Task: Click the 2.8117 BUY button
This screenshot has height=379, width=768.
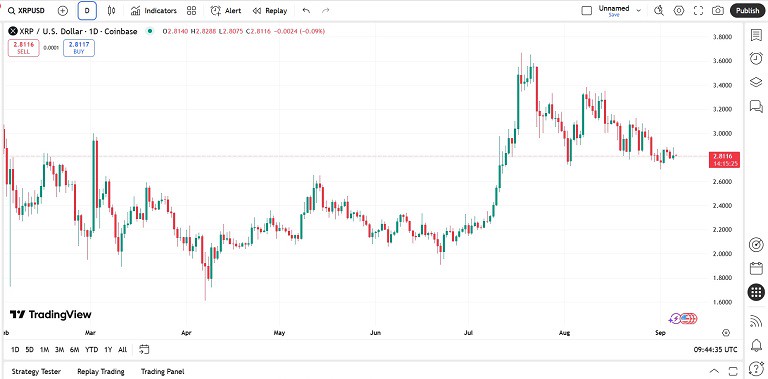Action: click(x=79, y=47)
